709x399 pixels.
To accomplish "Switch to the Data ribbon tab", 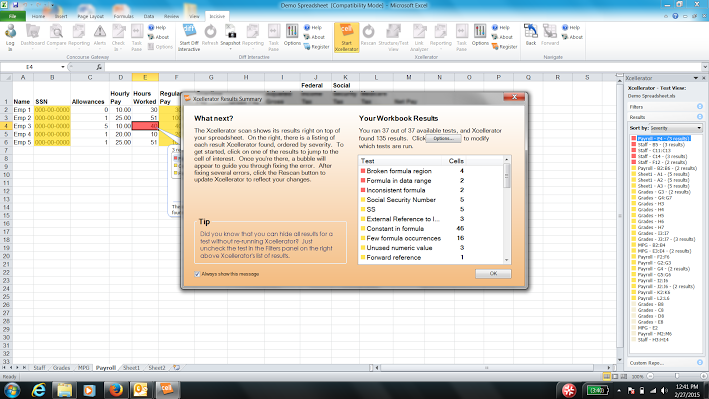I will click(x=149, y=16).
